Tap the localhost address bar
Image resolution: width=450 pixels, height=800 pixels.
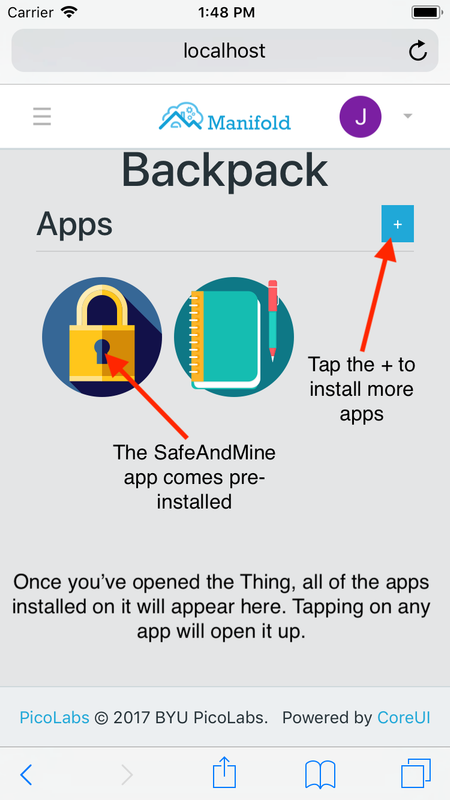click(224, 51)
